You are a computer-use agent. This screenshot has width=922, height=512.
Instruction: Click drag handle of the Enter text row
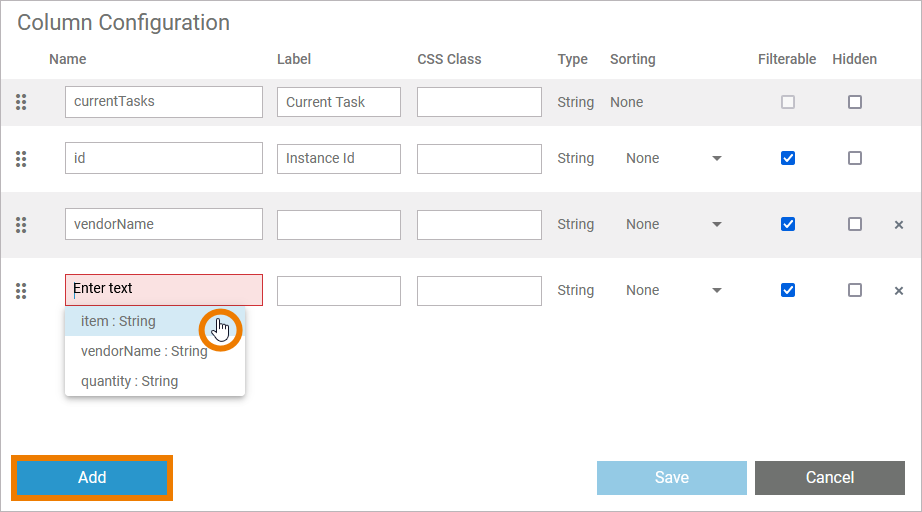[21, 290]
